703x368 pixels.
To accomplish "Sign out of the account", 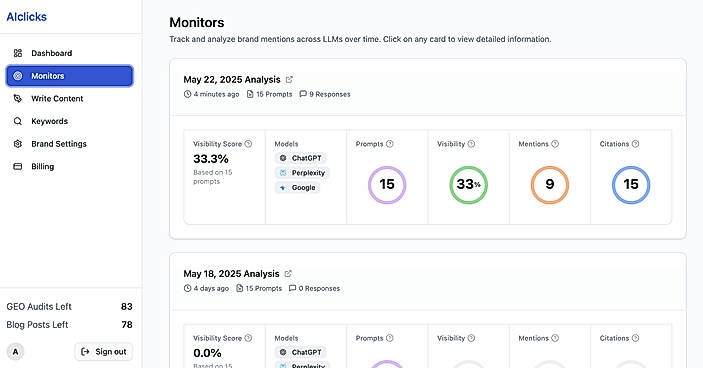I will [104, 352].
